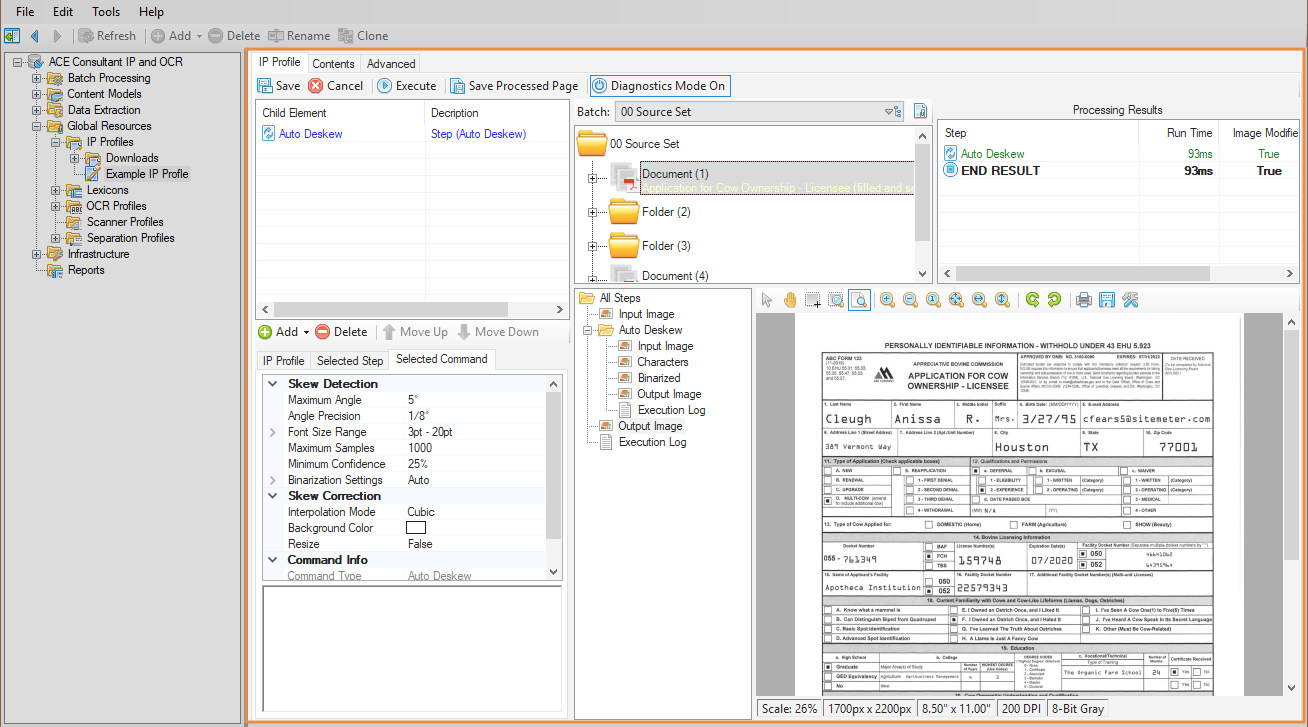This screenshot has height=727, width=1308.
Task: Open the Tools menu
Action: tap(106, 12)
